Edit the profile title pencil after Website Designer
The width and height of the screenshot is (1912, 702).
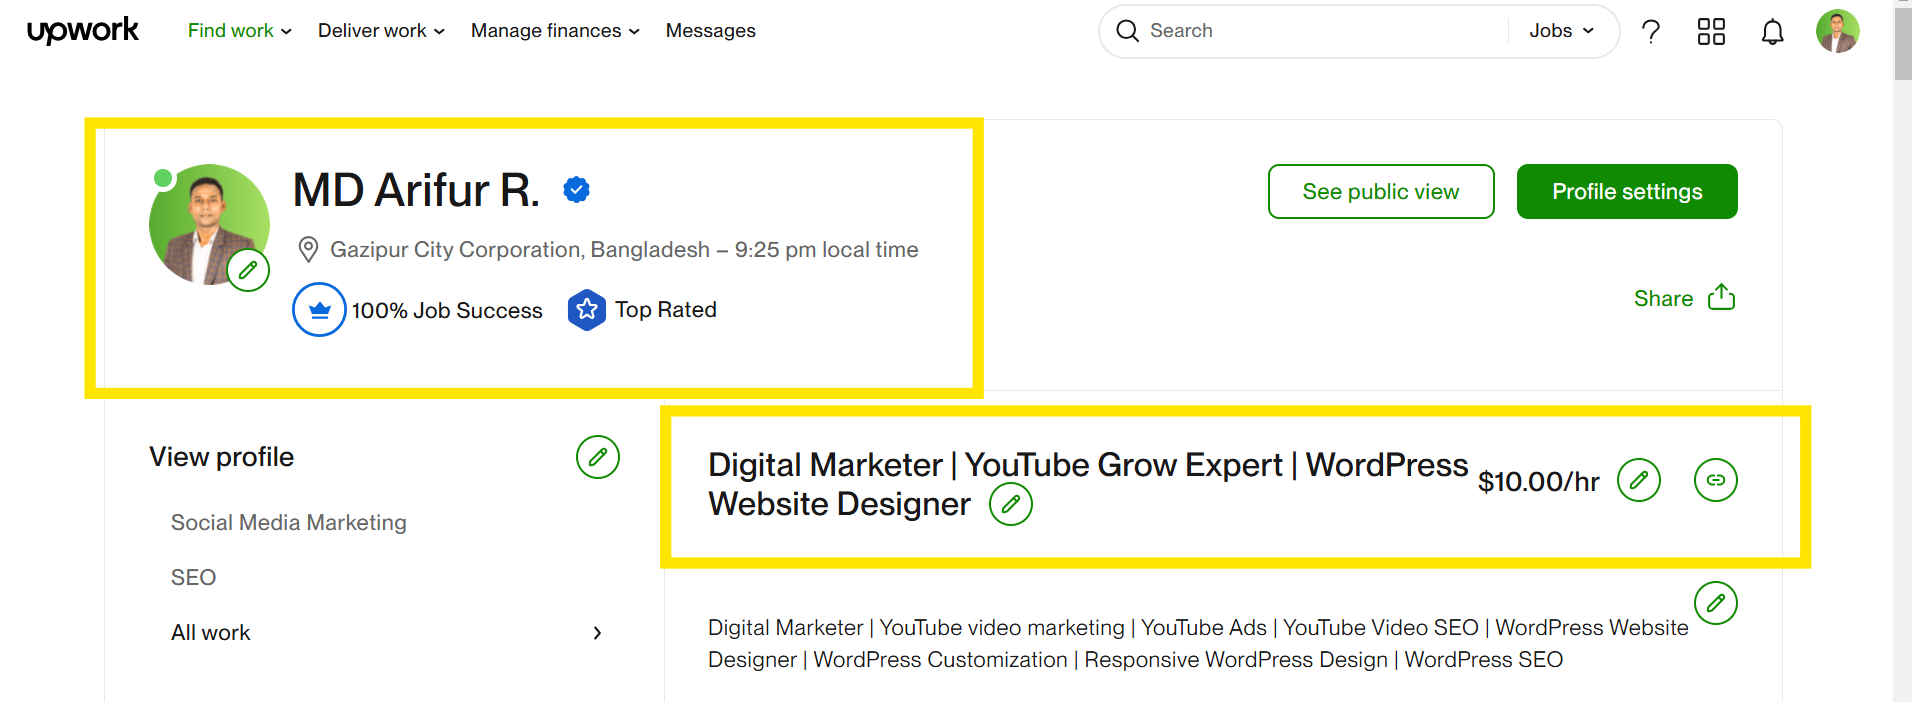coord(1011,504)
